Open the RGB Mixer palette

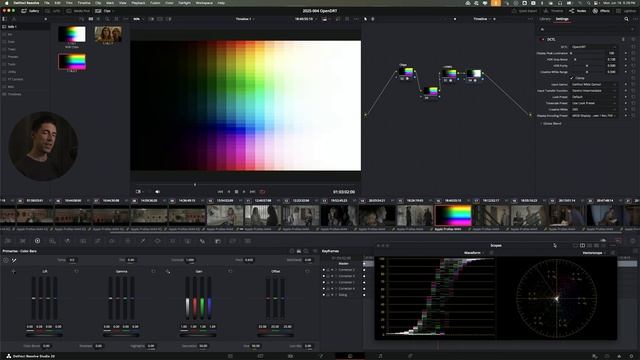(x=67, y=241)
